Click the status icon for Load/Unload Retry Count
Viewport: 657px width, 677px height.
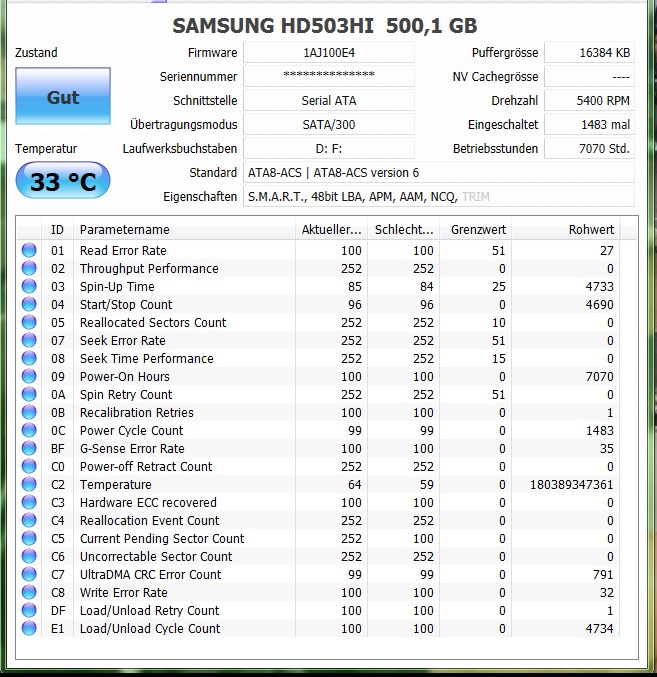[29, 610]
